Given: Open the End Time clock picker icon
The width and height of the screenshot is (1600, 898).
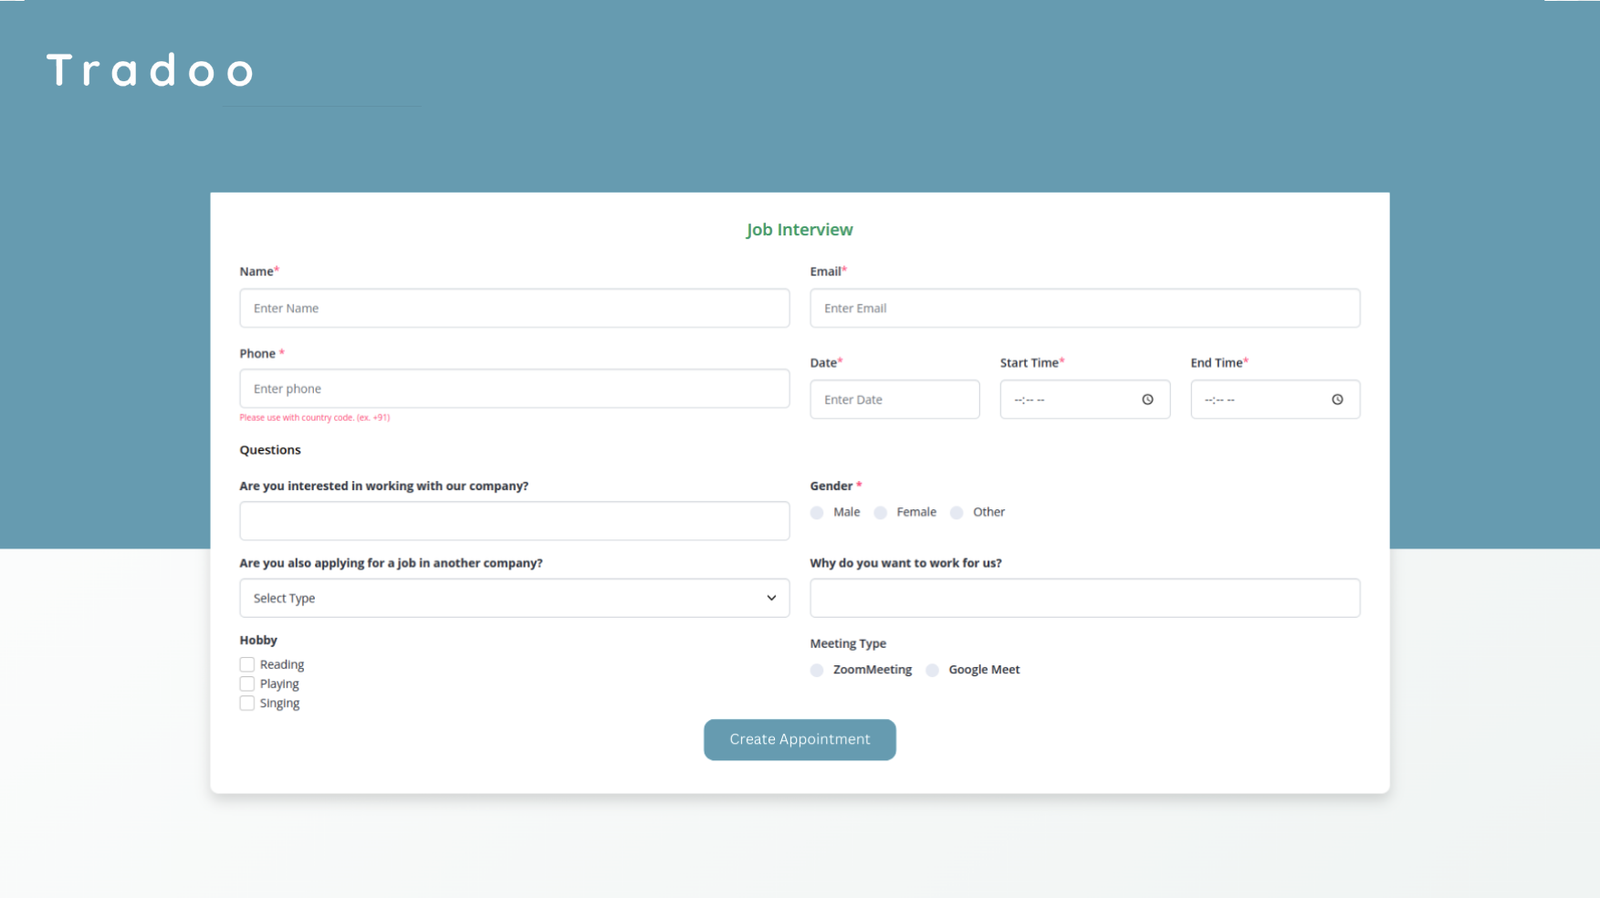Looking at the screenshot, I should tap(1337, 400).
